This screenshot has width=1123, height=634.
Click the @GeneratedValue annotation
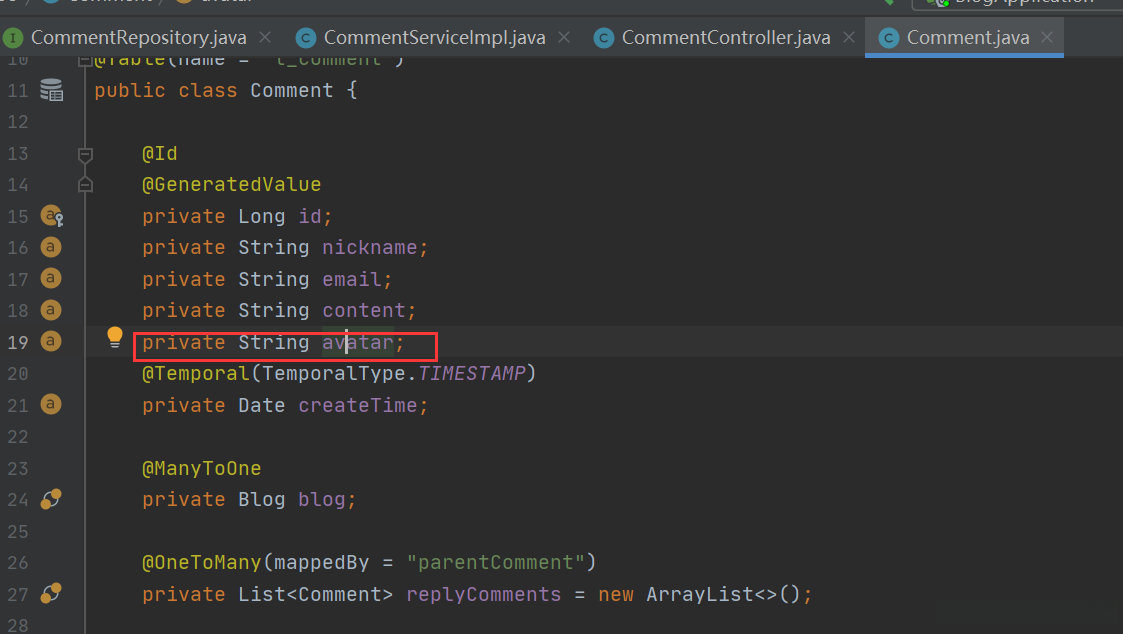coord(231,185)
